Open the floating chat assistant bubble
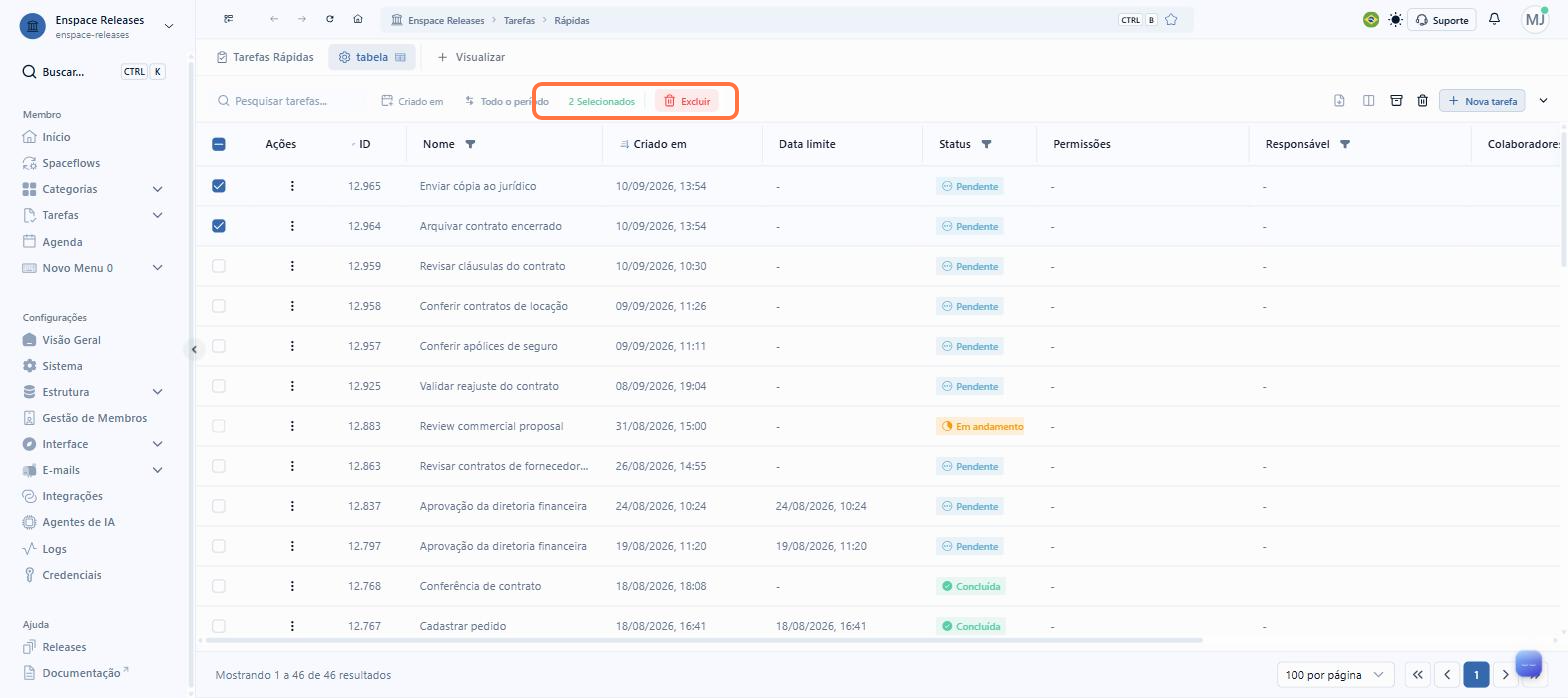1568x698 pixels. point(1529,664)
